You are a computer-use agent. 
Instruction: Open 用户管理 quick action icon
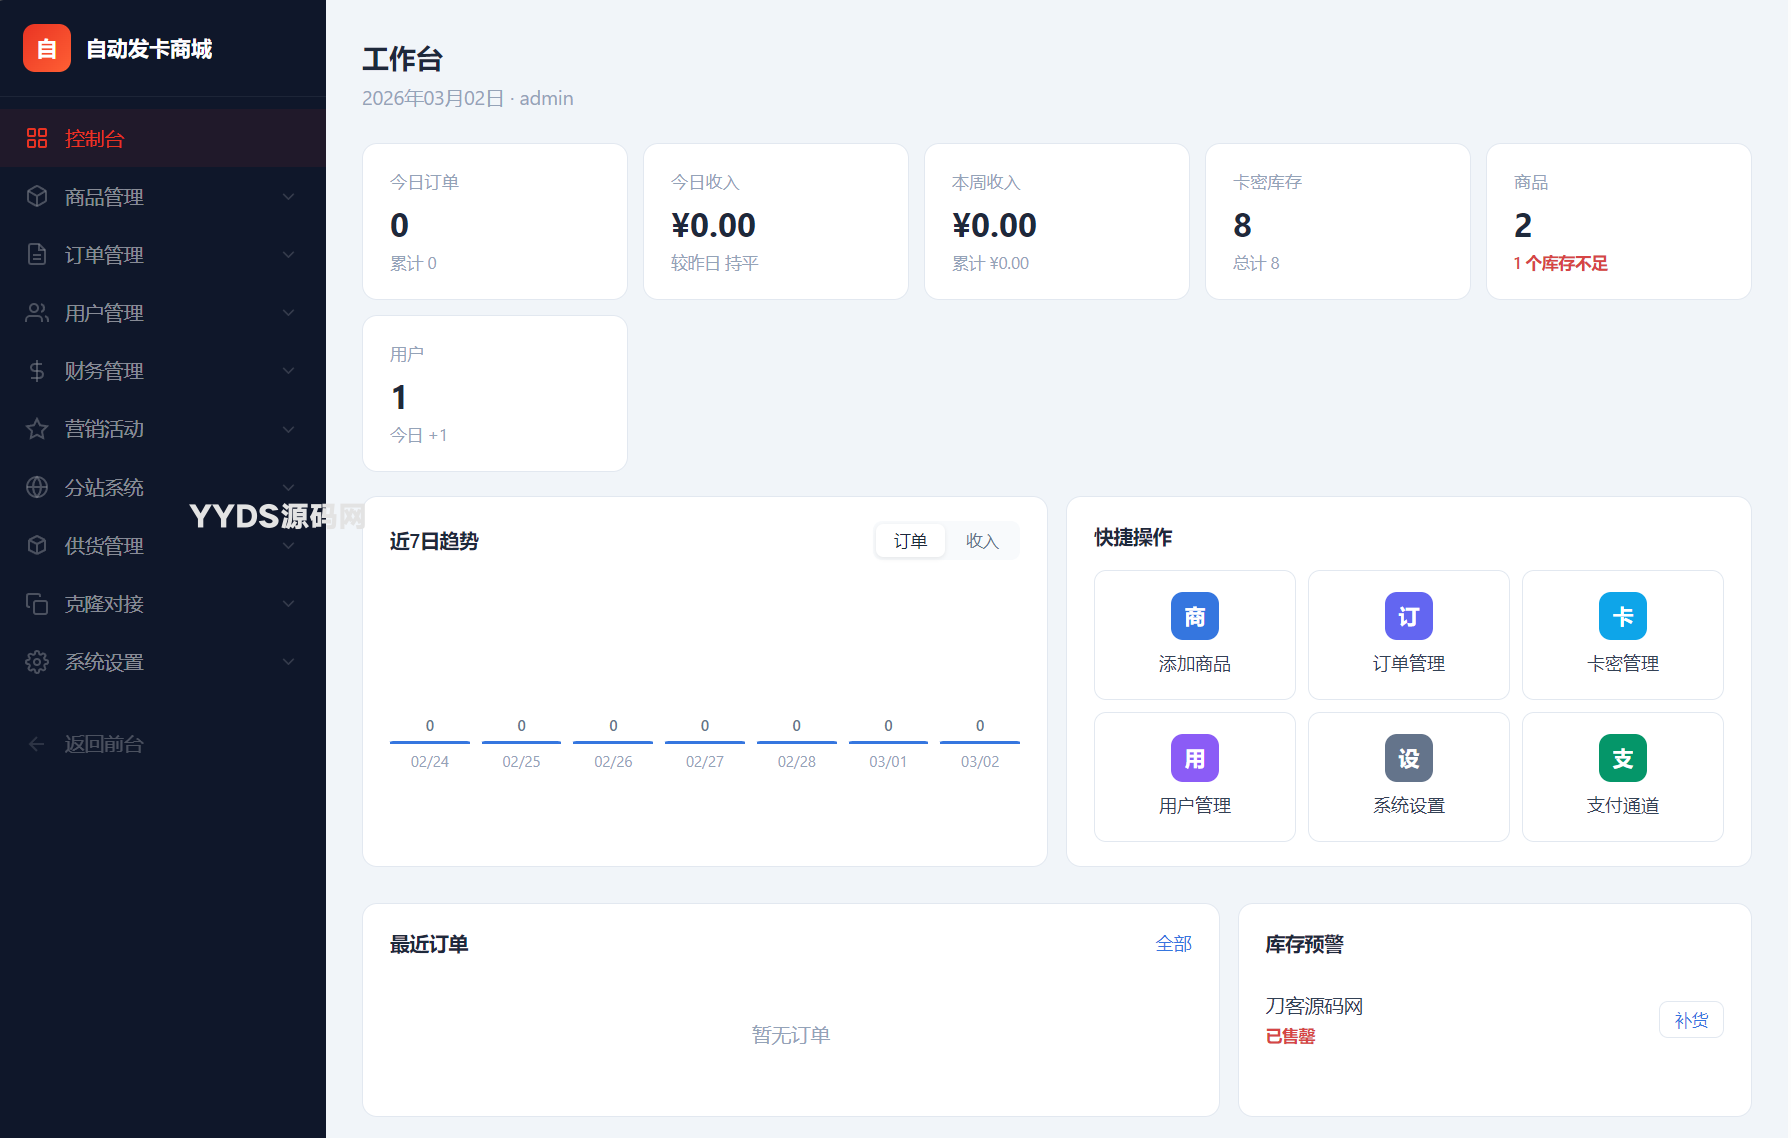(x=1194, y=758)
